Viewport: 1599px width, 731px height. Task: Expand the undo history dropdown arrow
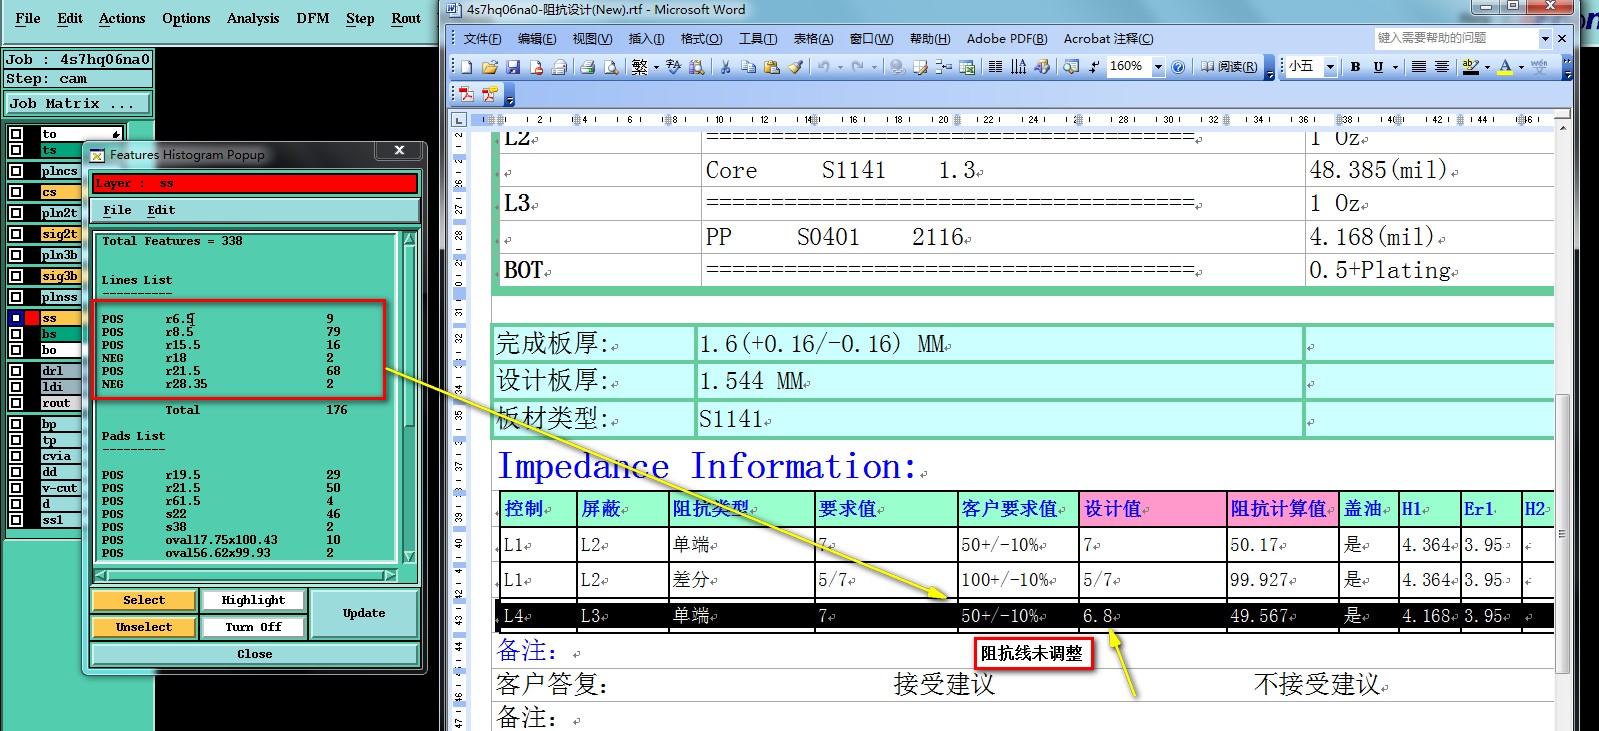click(840, 67)
